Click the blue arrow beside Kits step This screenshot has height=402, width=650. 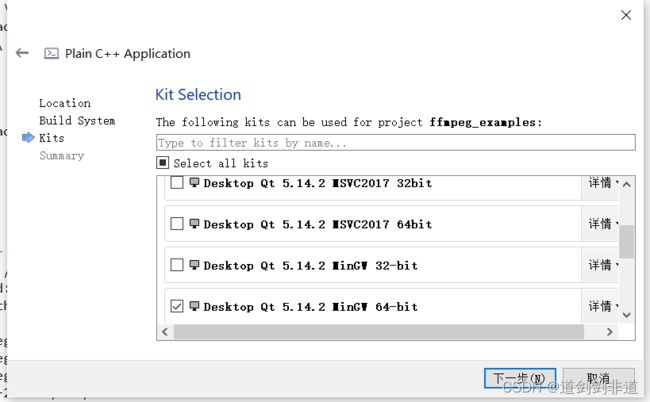28,138
